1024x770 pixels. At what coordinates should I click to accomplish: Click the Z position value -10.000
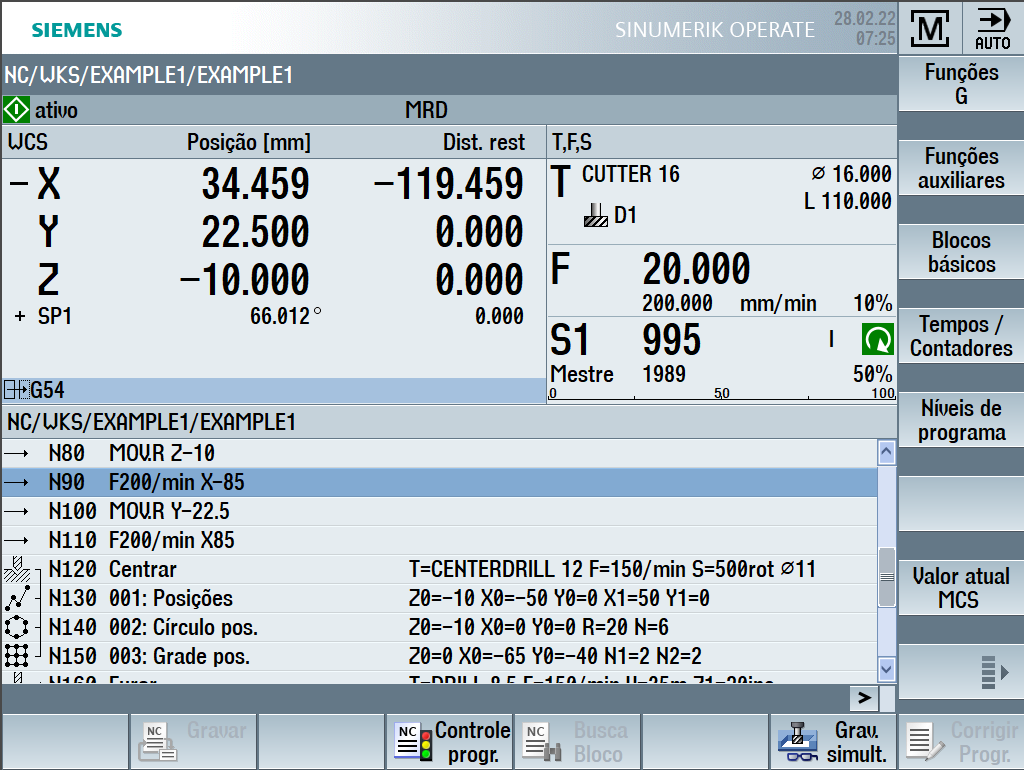click(245, 280)
